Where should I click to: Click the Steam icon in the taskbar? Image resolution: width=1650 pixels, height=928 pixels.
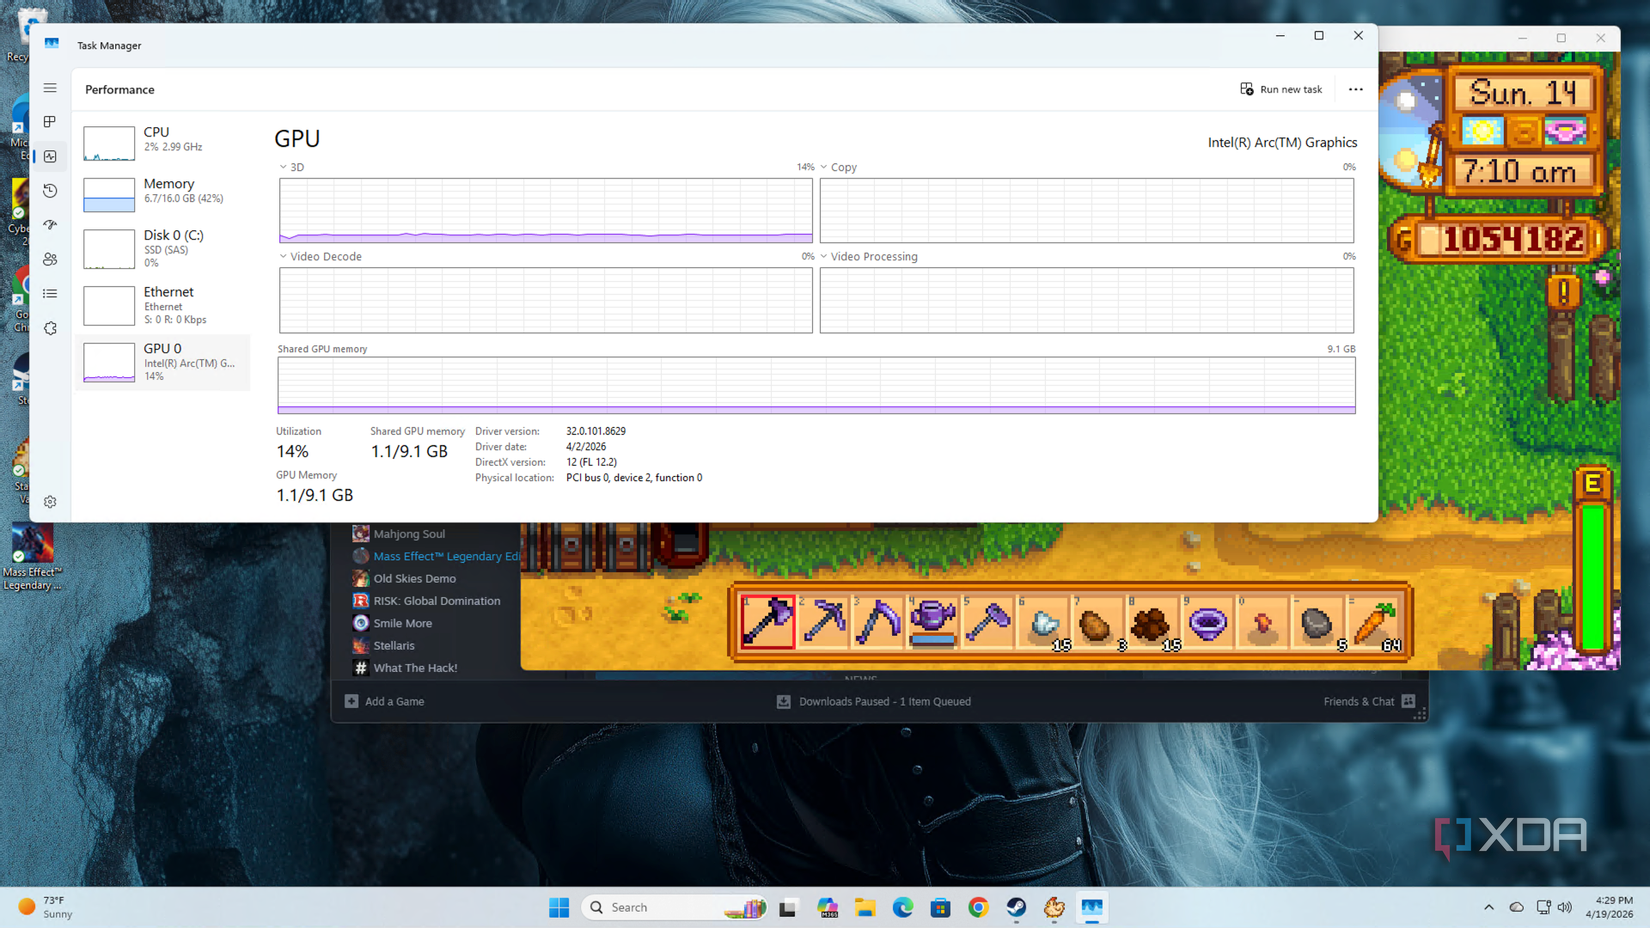pyautogui.click(x=1016, y=907)
